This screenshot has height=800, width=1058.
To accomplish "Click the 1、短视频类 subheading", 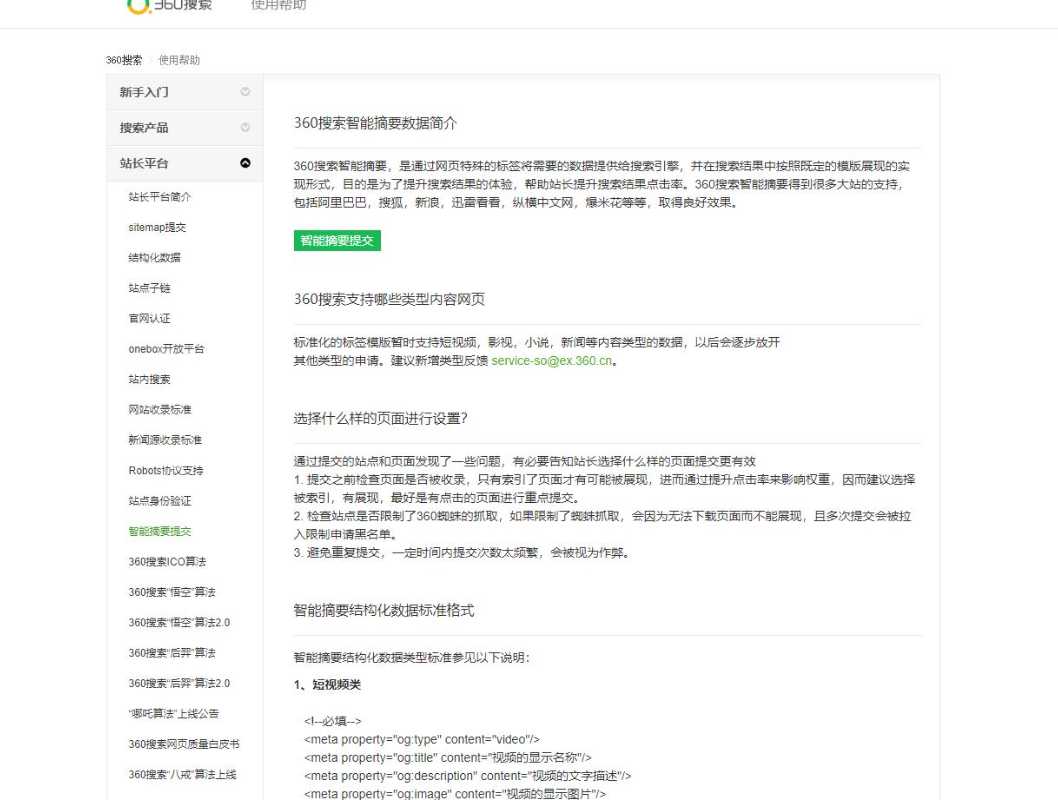I will point(327,684).
